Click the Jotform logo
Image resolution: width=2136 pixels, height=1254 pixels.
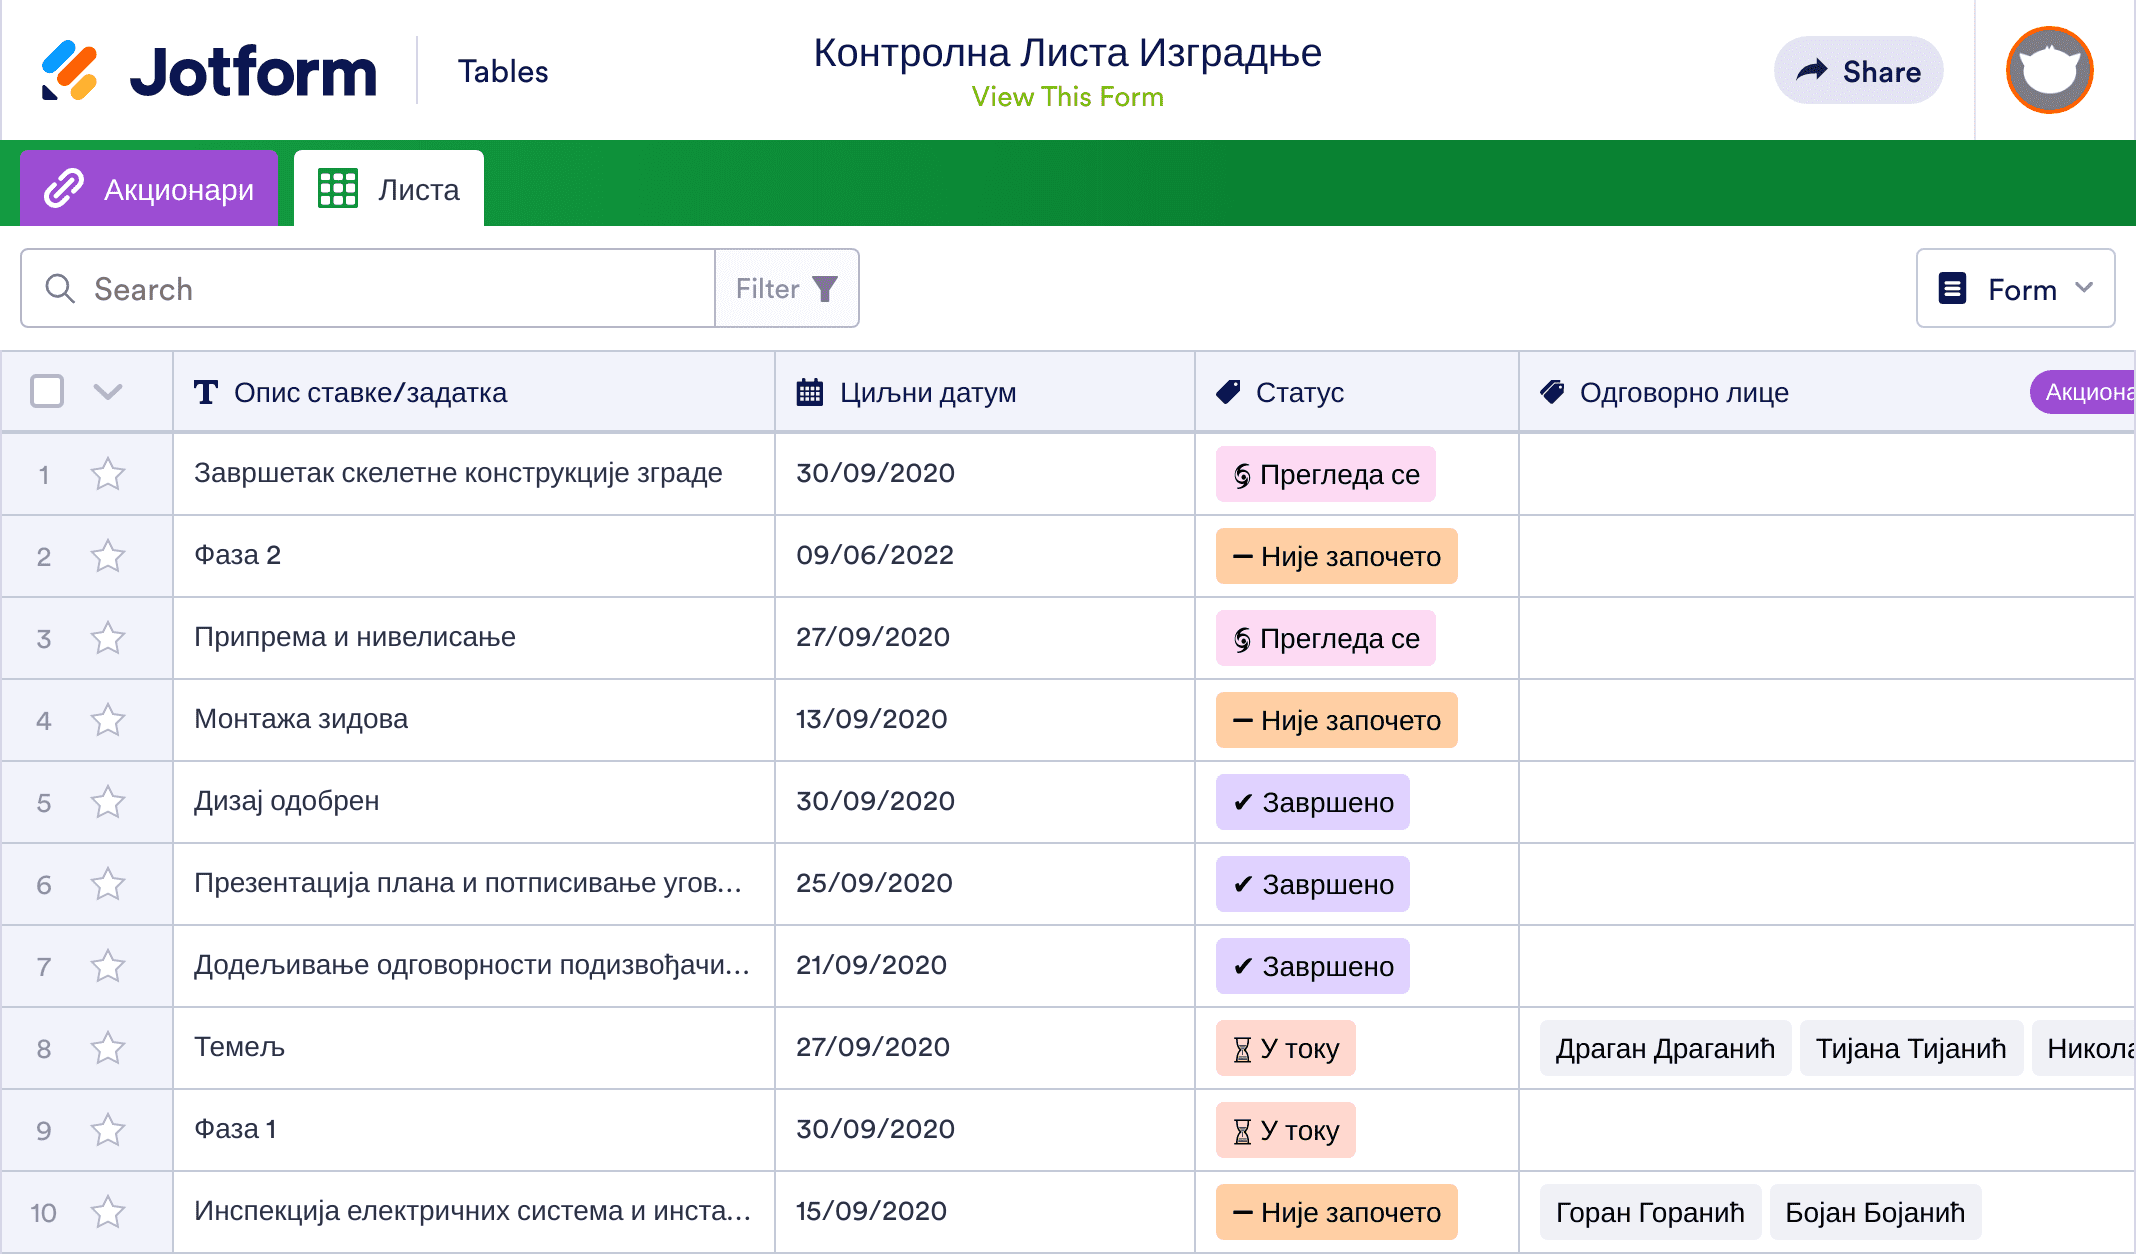[210, 69]
